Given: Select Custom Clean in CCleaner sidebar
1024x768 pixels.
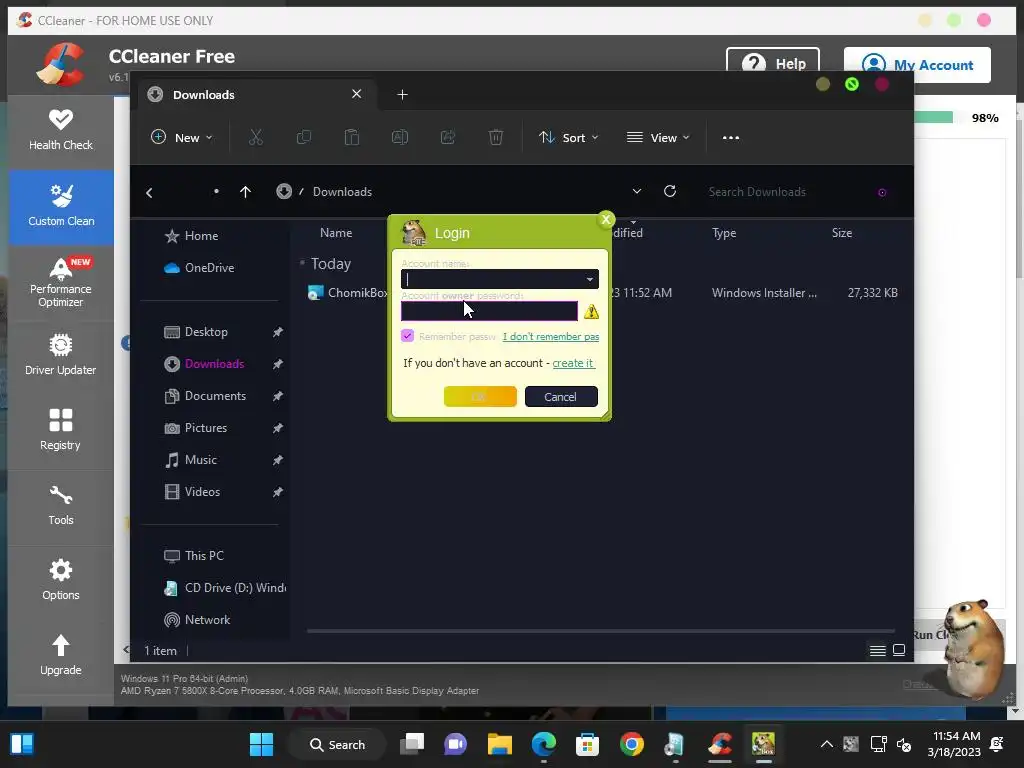Looking at the screenshot, I should point(61,206).
